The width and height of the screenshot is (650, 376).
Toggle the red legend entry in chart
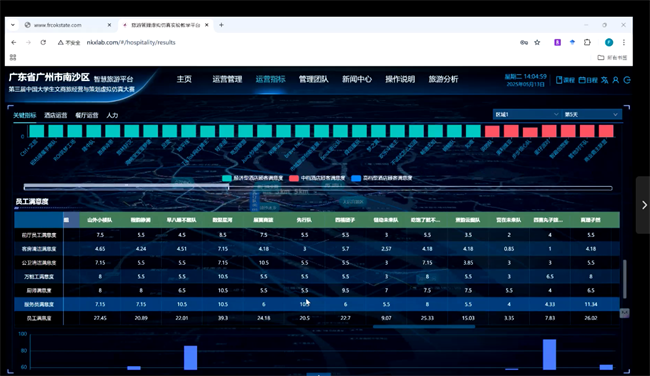click(x=317, y=178)
